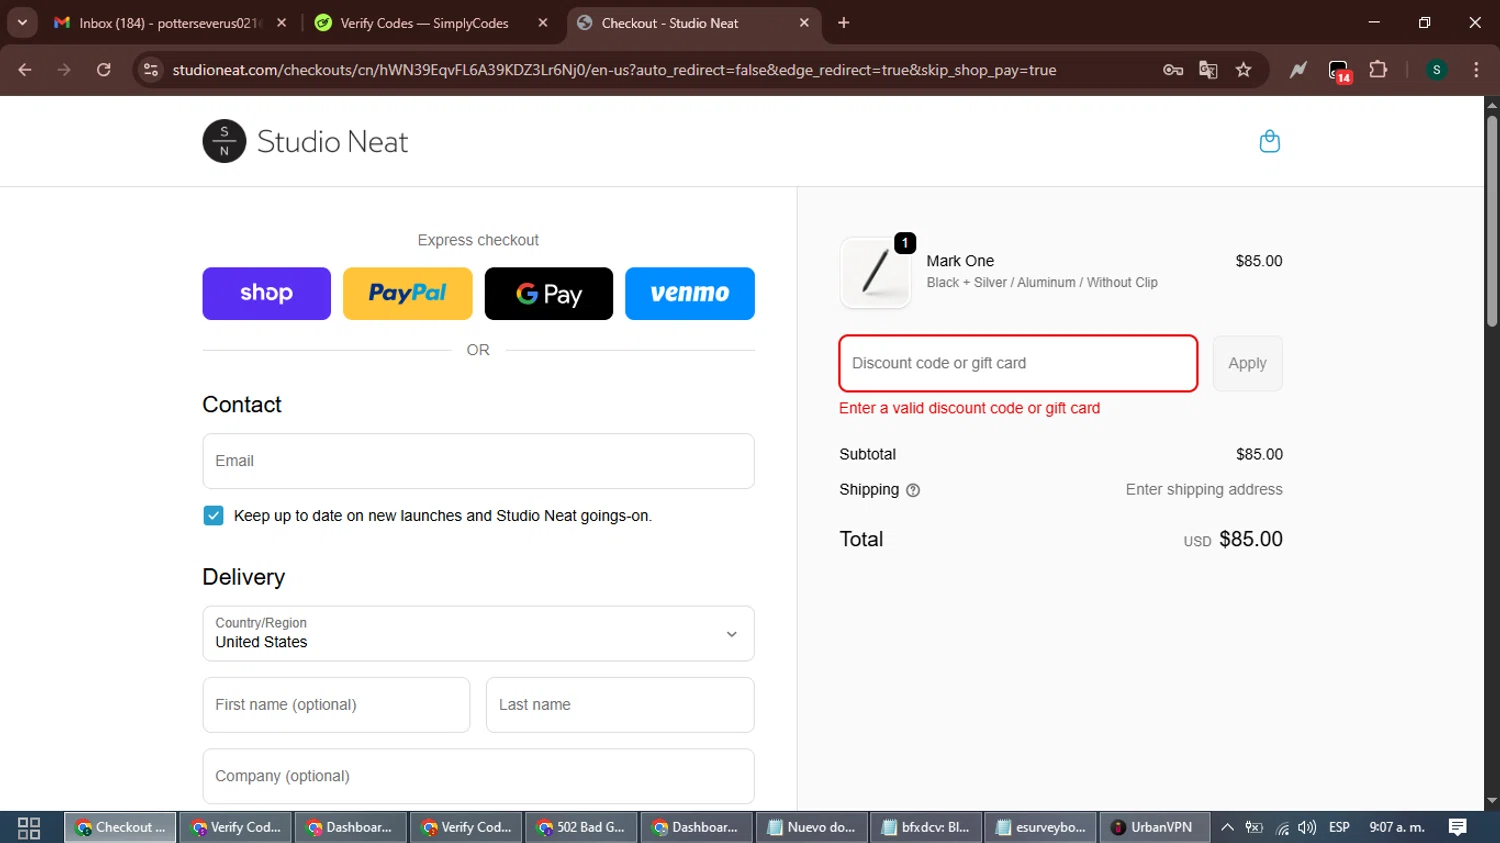Go back using browser back arrow
1500x843 pixels.
pyautogui.click(x=25, y=70)
